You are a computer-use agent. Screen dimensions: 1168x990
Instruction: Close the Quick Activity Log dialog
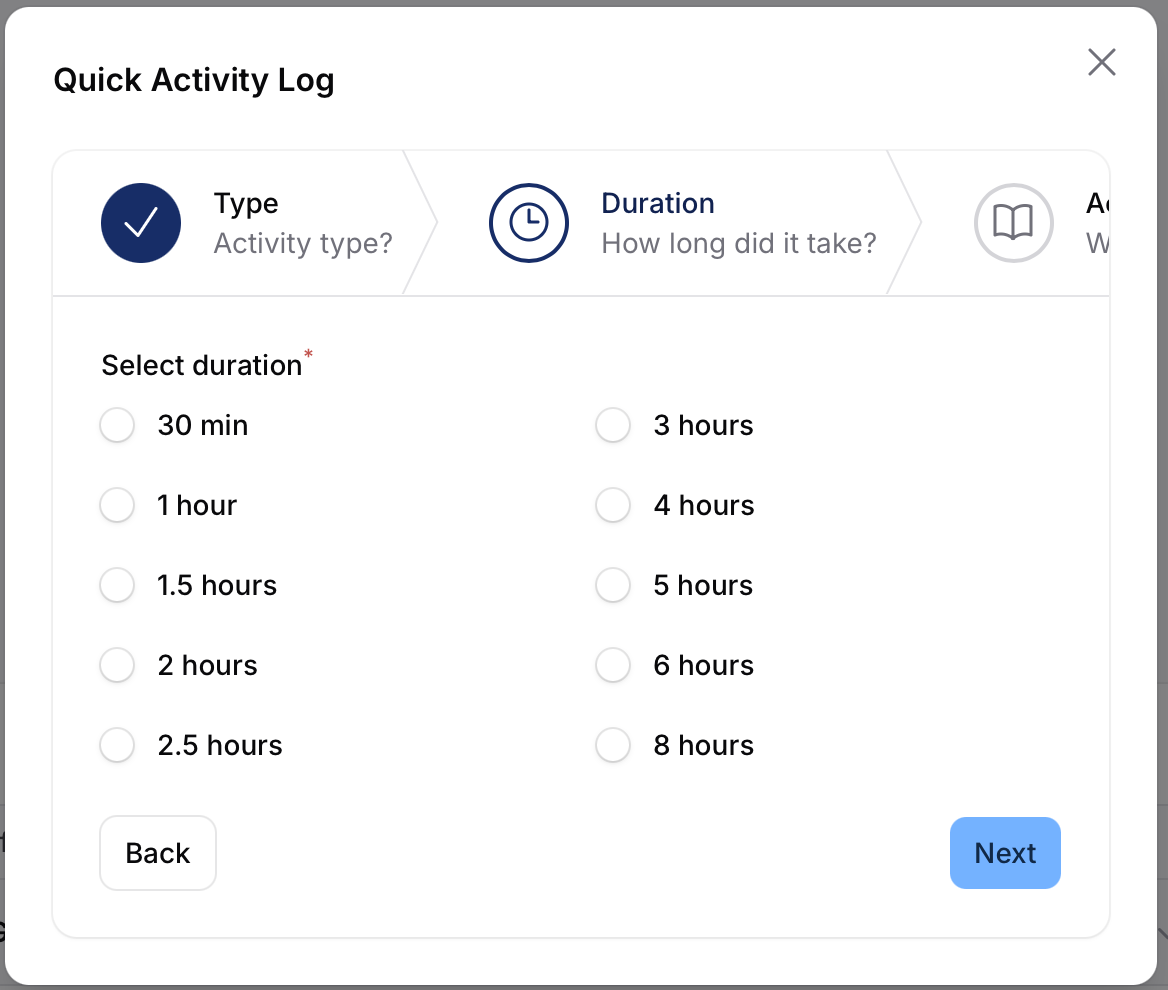click(x=1101, y=62)
